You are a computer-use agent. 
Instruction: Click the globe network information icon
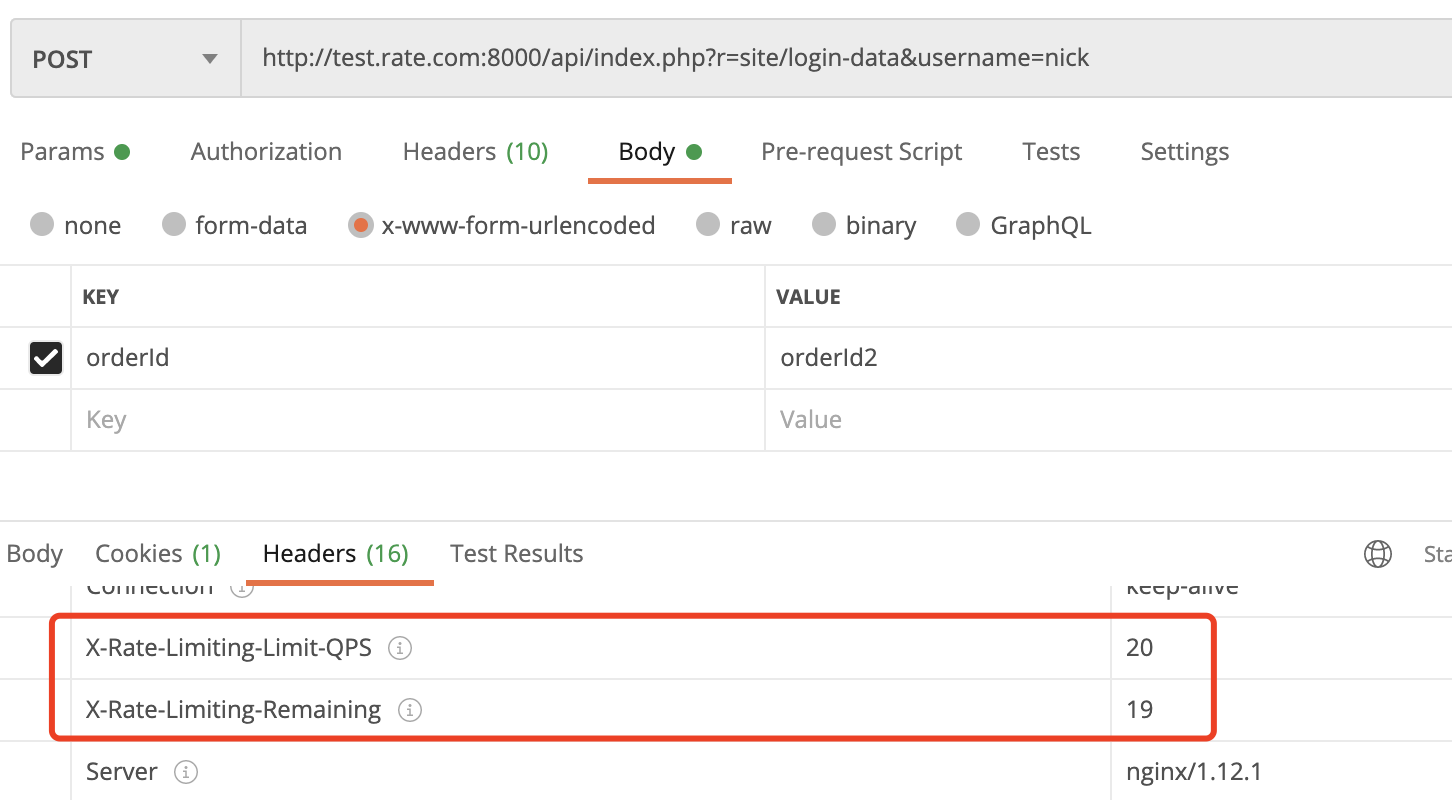[x=1378, y=554]
